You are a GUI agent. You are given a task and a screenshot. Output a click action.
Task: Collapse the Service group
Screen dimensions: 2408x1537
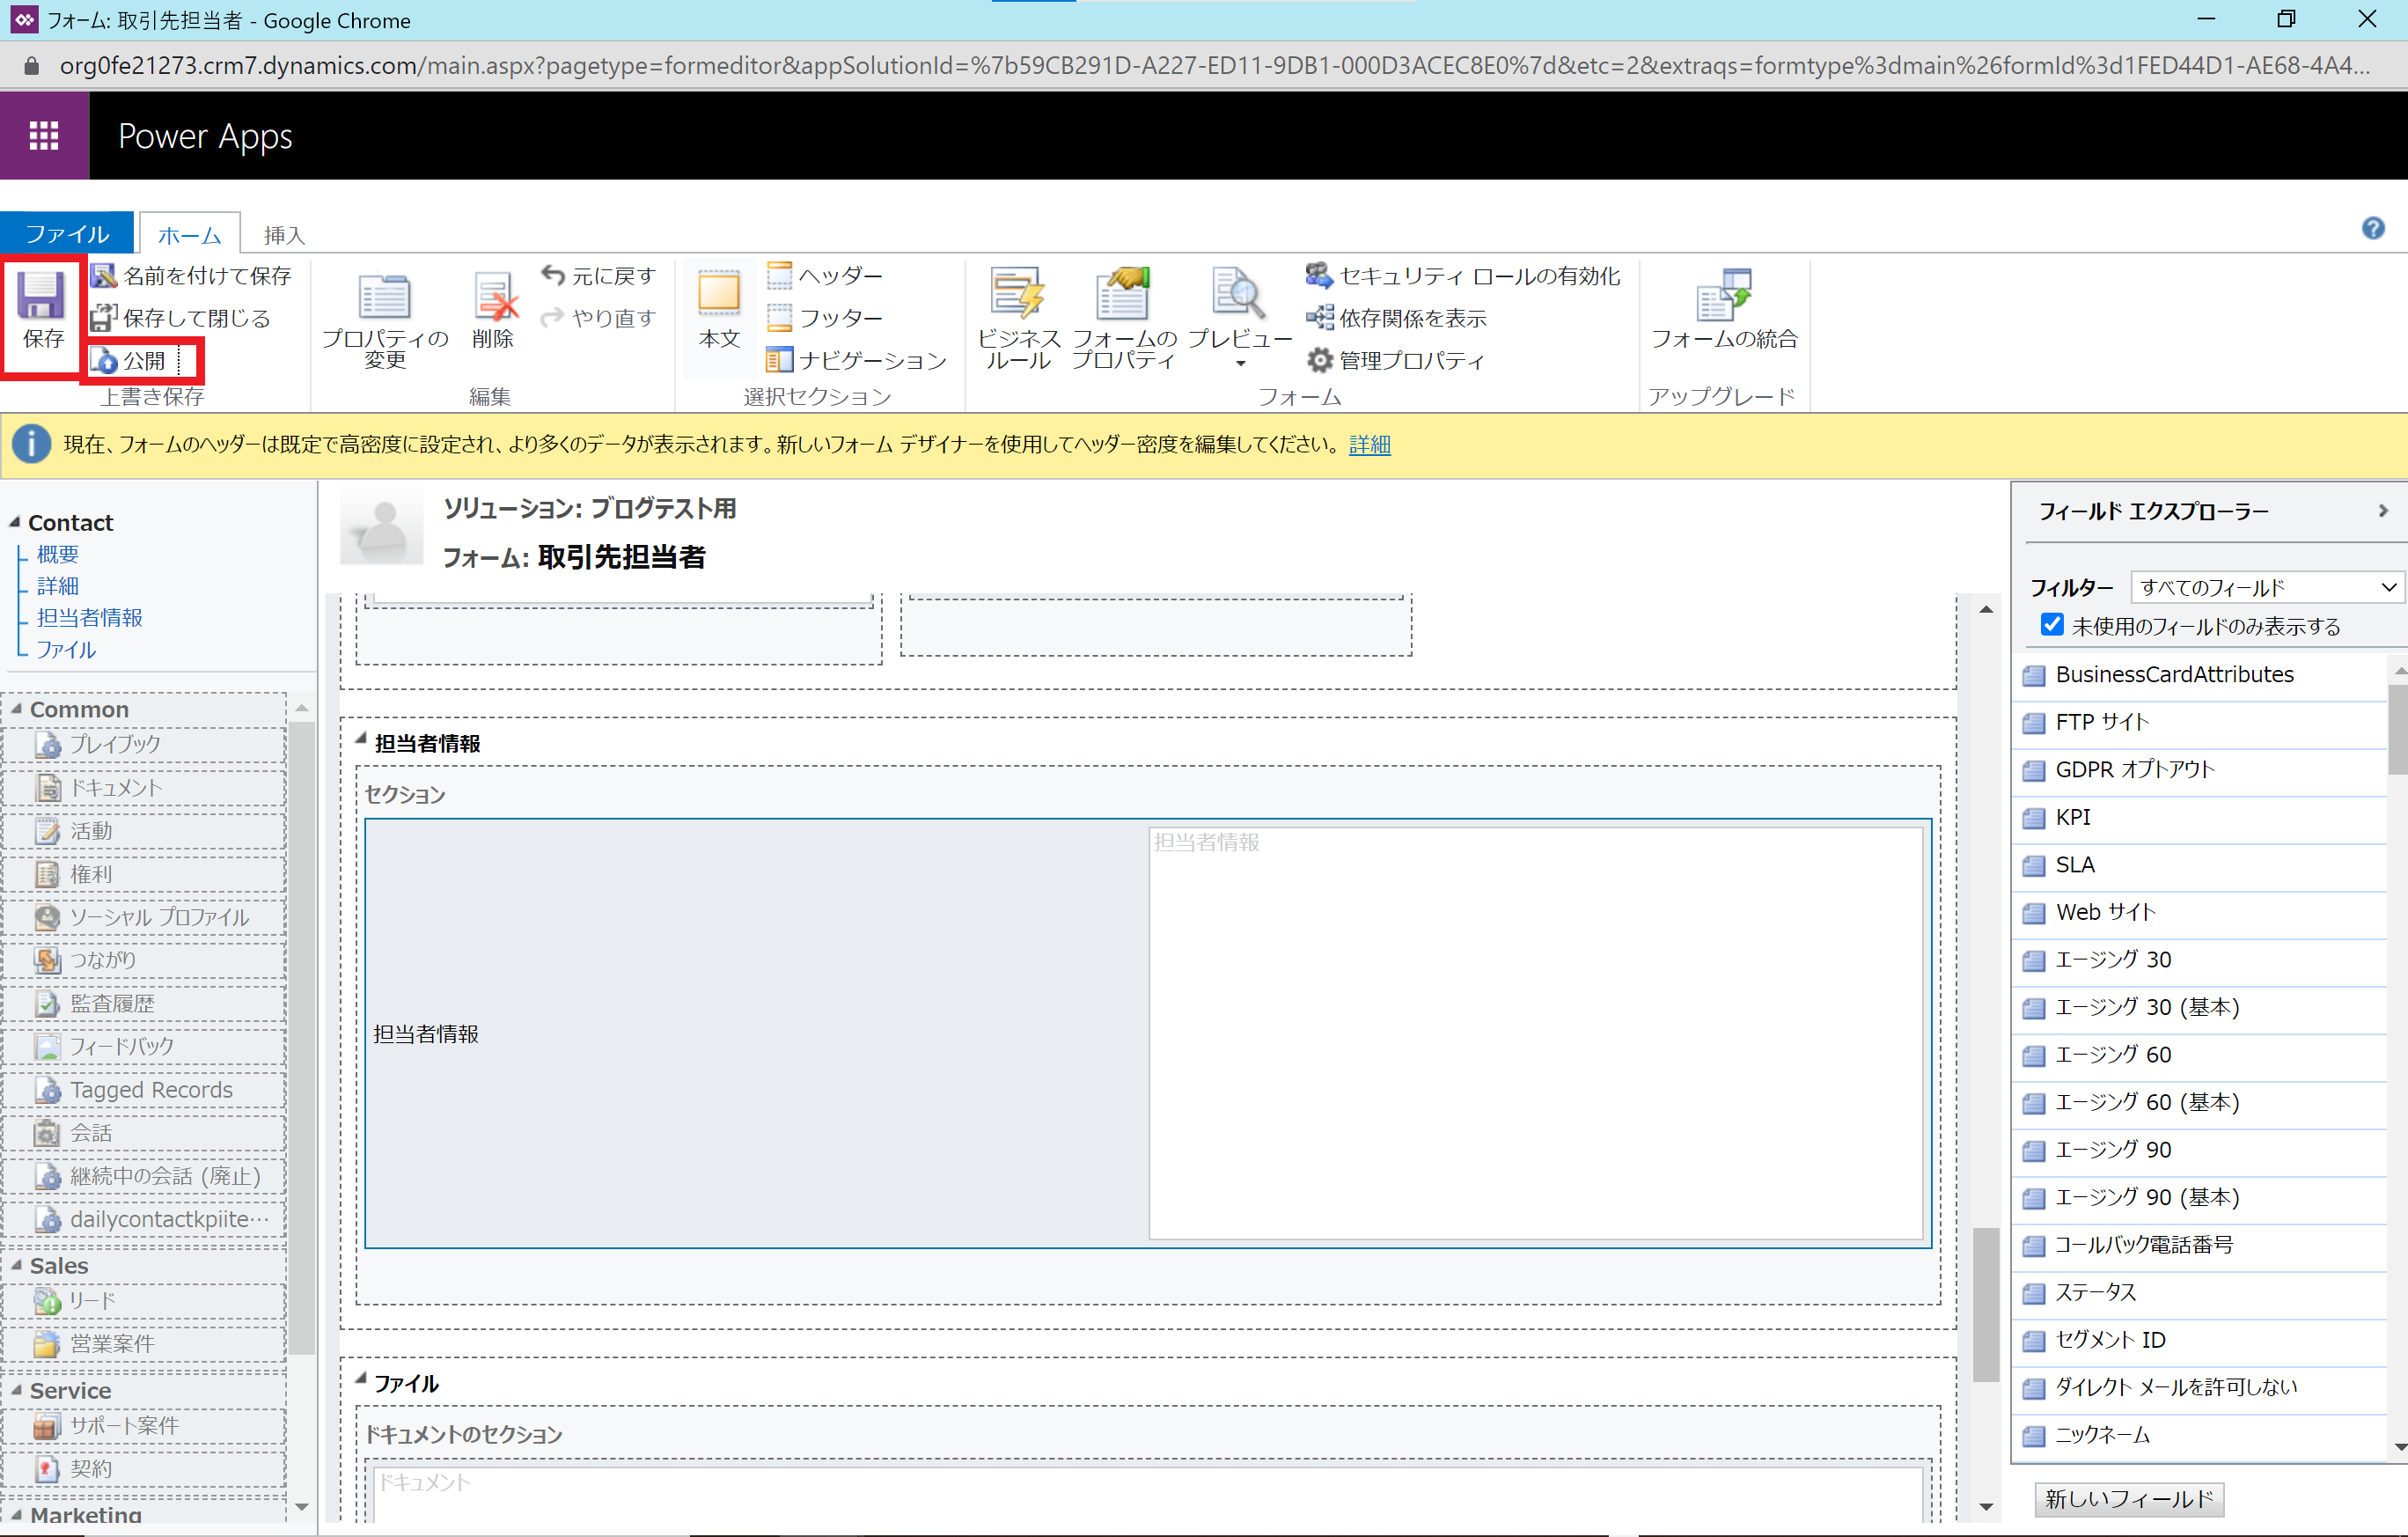click(17, 1390)
